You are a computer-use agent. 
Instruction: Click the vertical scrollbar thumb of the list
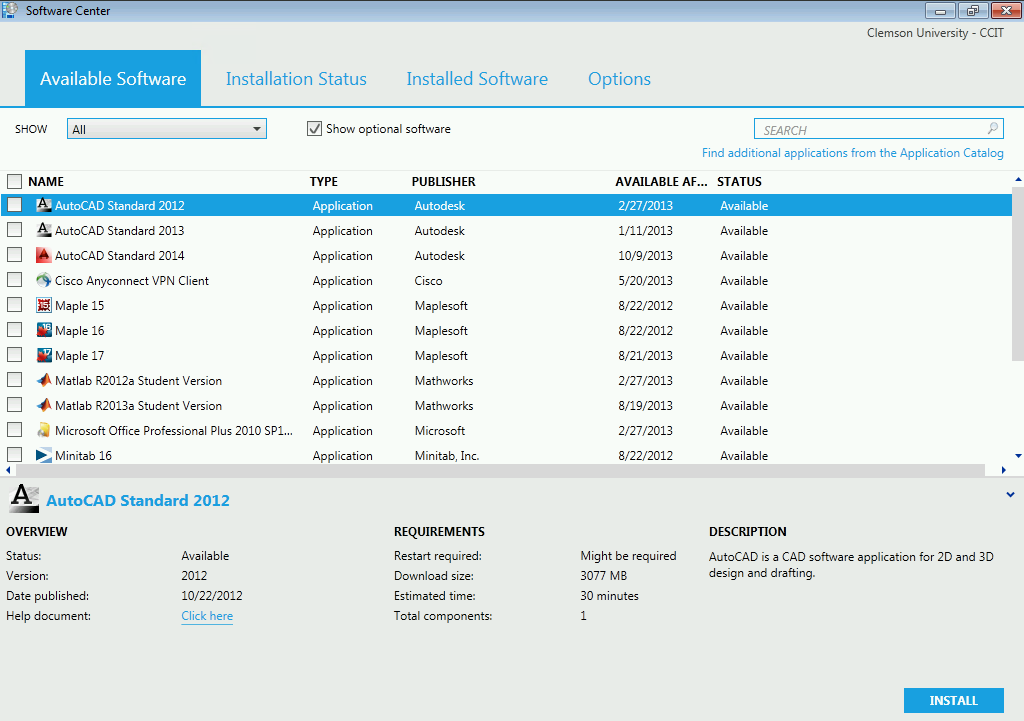pyautogui.click(x=1017, y=274)
